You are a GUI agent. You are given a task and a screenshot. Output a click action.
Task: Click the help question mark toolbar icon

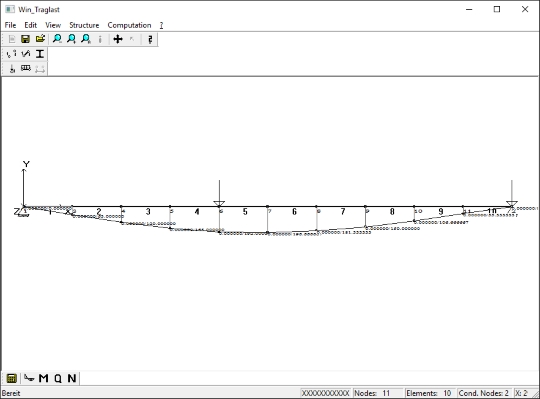coord(150,39)
